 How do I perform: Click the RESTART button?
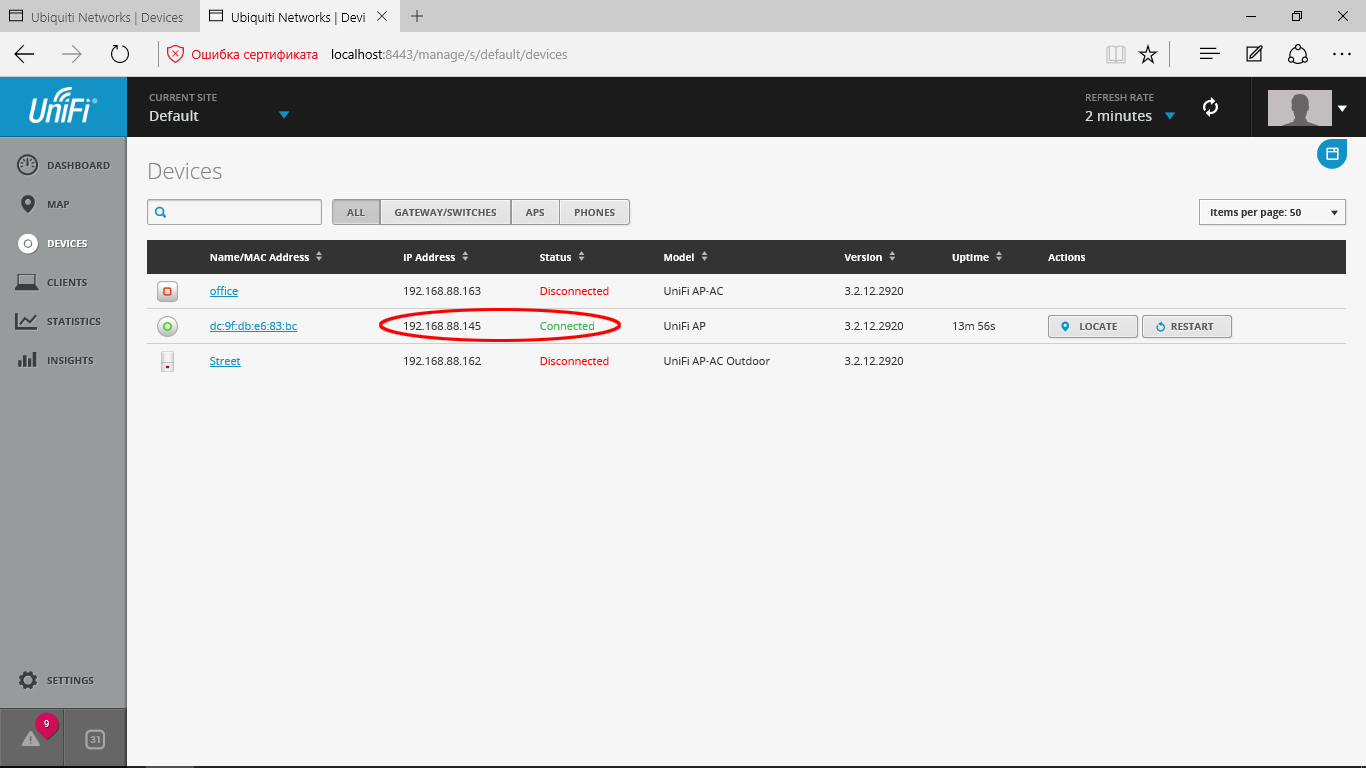(x=1187, y=326)
